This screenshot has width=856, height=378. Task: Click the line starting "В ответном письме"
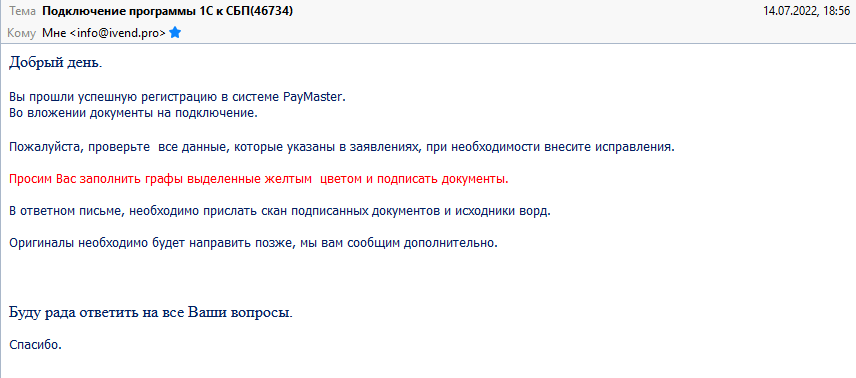coord(280,211)
